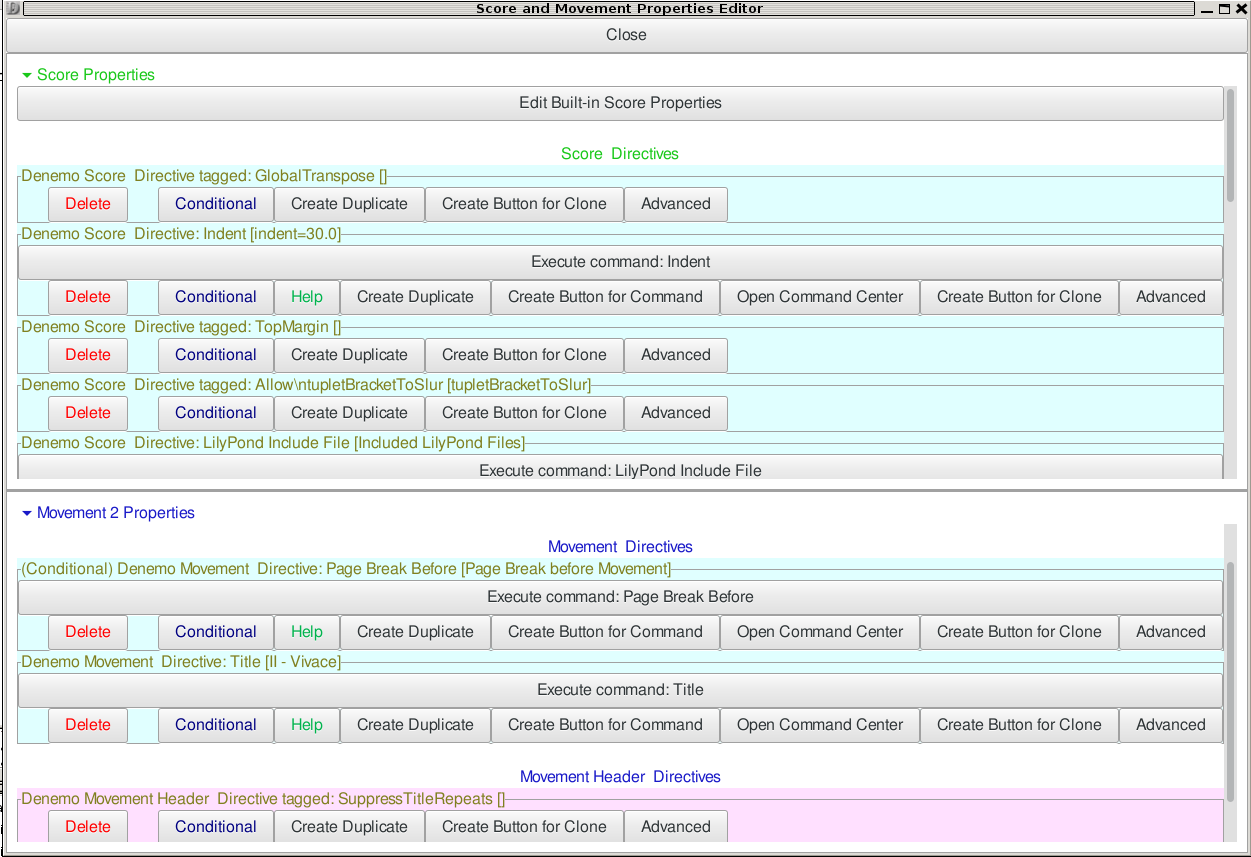
Task: Open Advanced options for tupletBracketToSlur directive
Action: 676,412
